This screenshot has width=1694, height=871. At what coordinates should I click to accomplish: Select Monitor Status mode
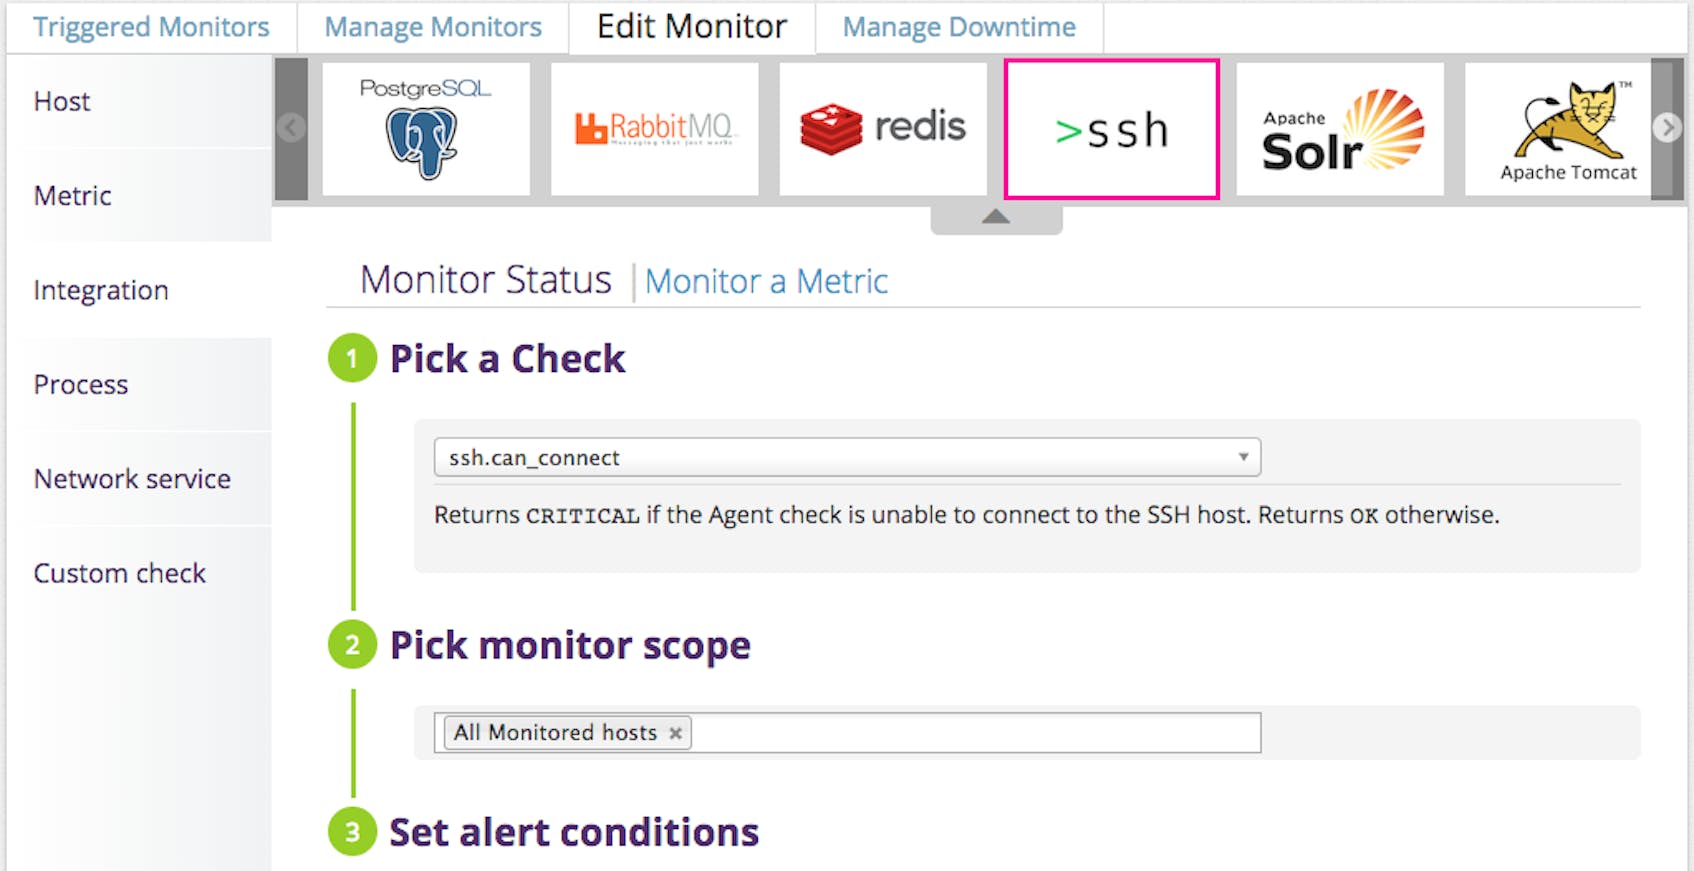(x=487, y=280)
